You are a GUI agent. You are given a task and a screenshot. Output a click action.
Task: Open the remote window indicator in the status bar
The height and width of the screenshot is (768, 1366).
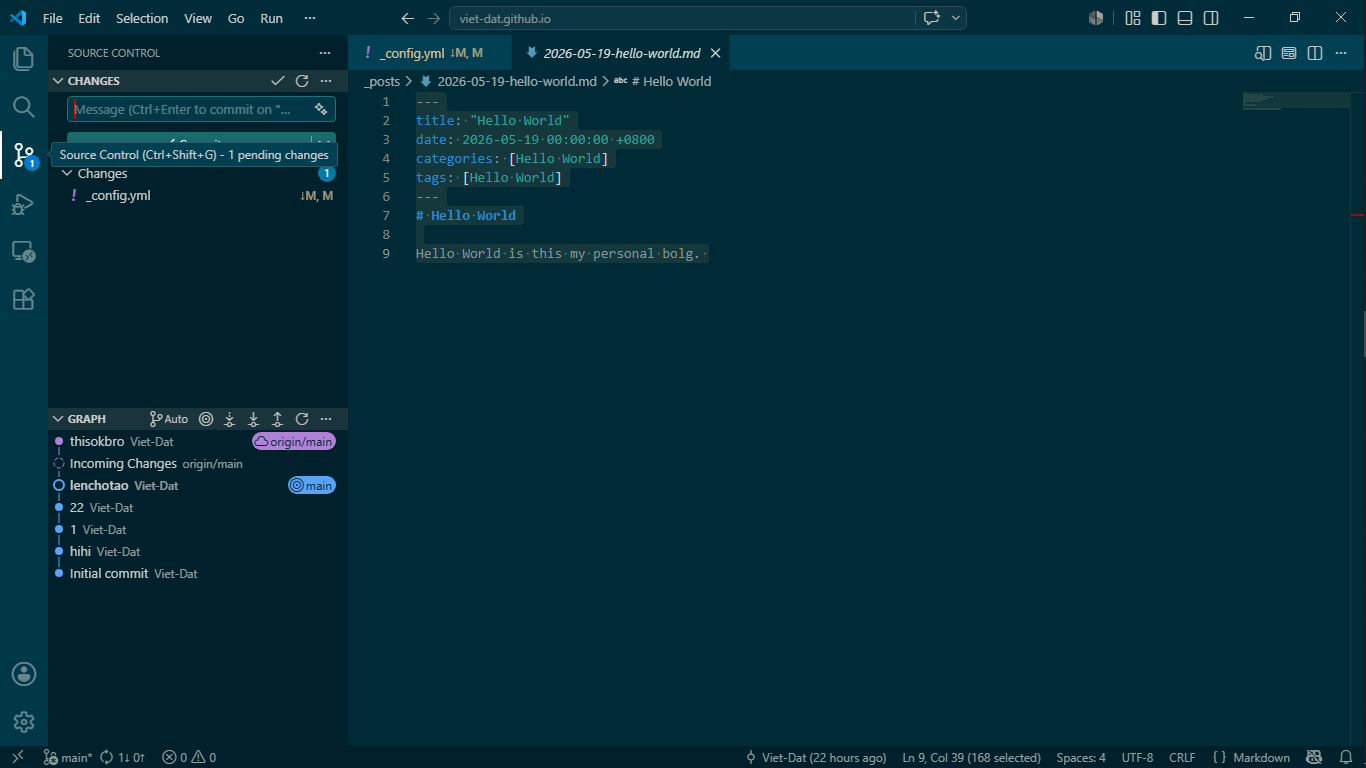pyautogui.click(x=18, y=757)
